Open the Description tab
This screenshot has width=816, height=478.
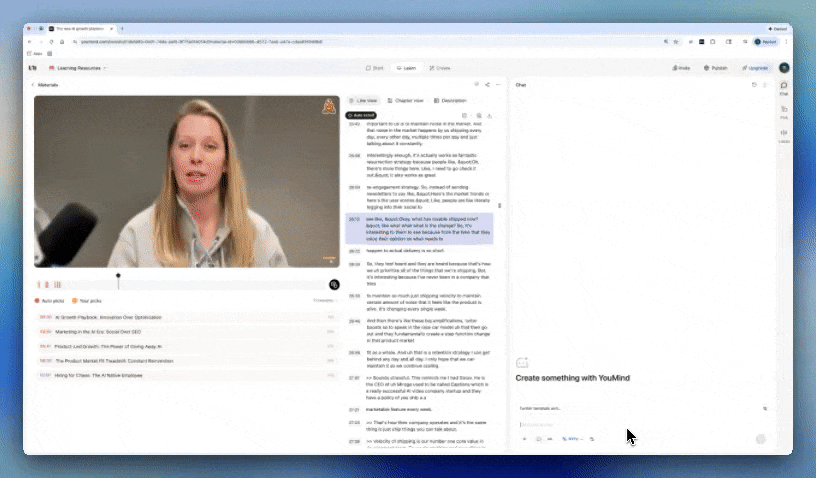(451, 101)
